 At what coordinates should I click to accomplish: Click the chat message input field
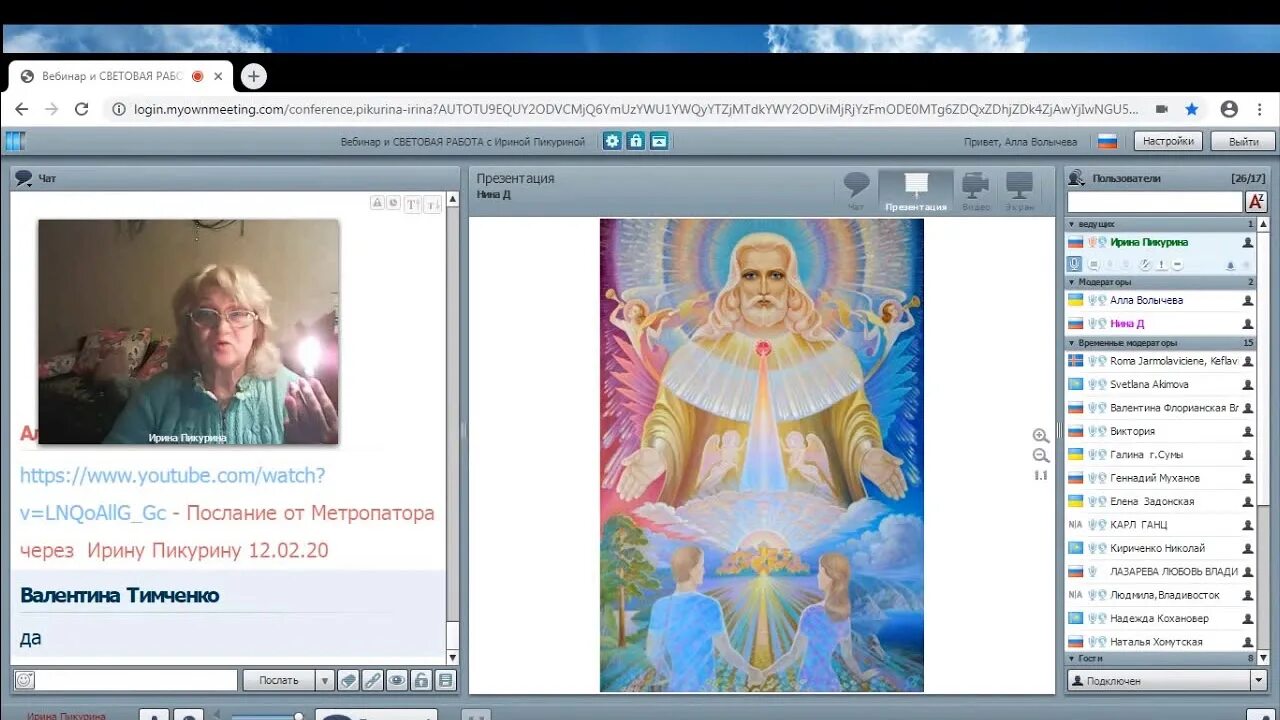pyautogui.click(x=137, y=680)
